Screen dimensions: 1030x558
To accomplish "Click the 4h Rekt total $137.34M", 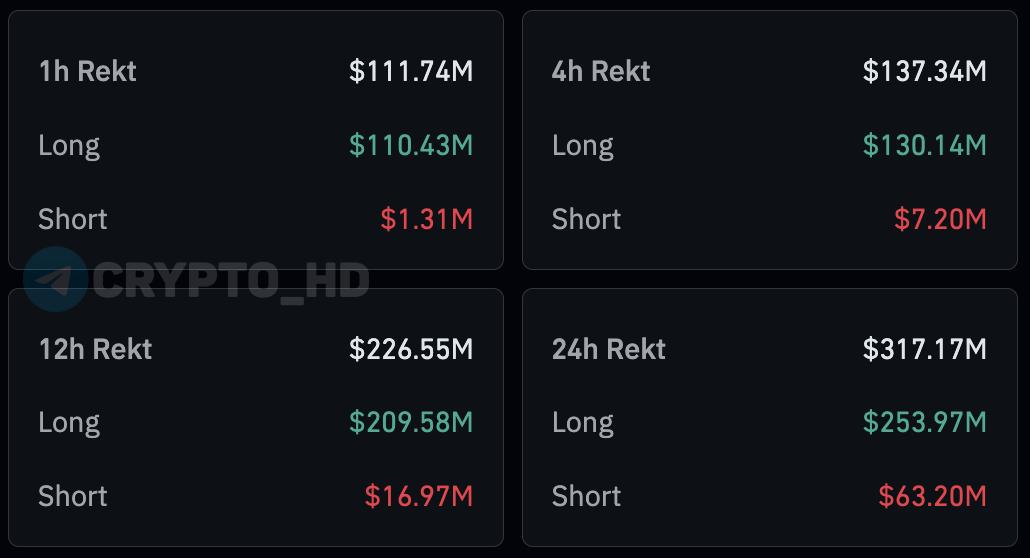I will pyautogui.click(x=925, y=71).
